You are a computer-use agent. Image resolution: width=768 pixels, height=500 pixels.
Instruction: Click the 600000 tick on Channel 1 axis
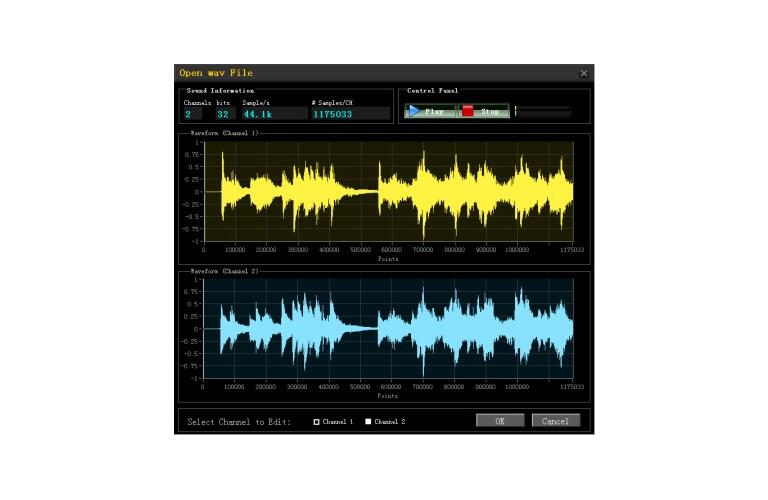click(x=391, y=250)
